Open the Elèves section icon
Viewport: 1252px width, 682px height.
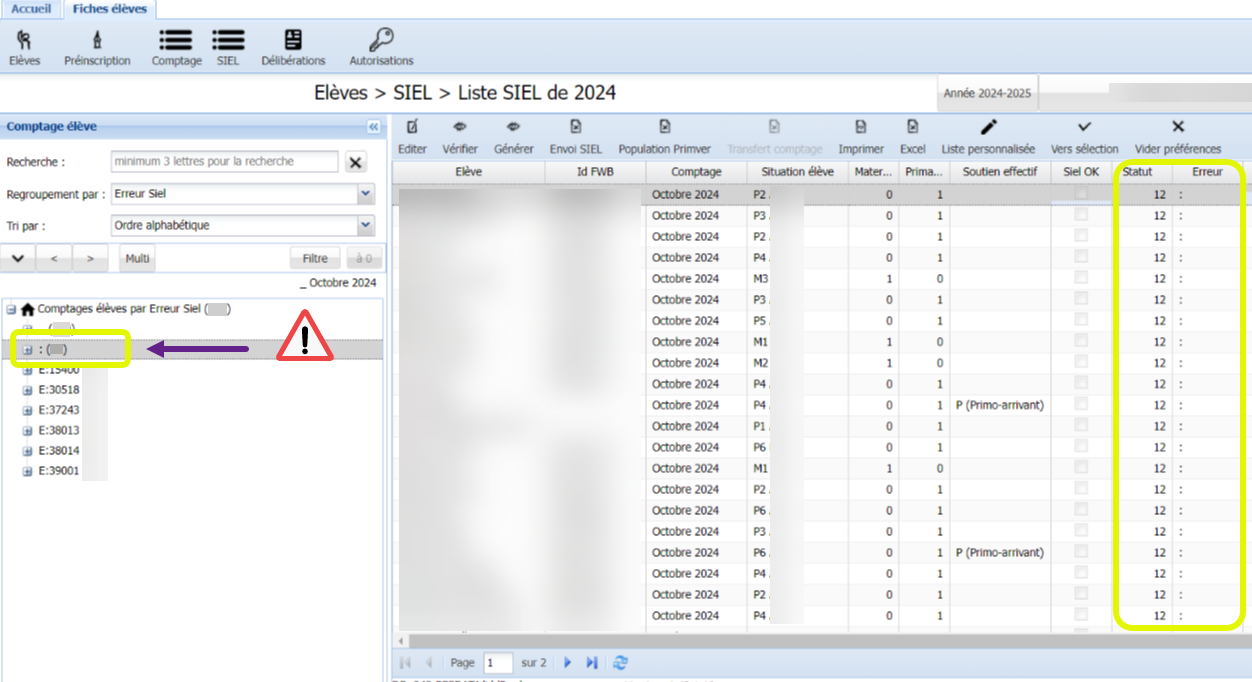coord(24,40)
